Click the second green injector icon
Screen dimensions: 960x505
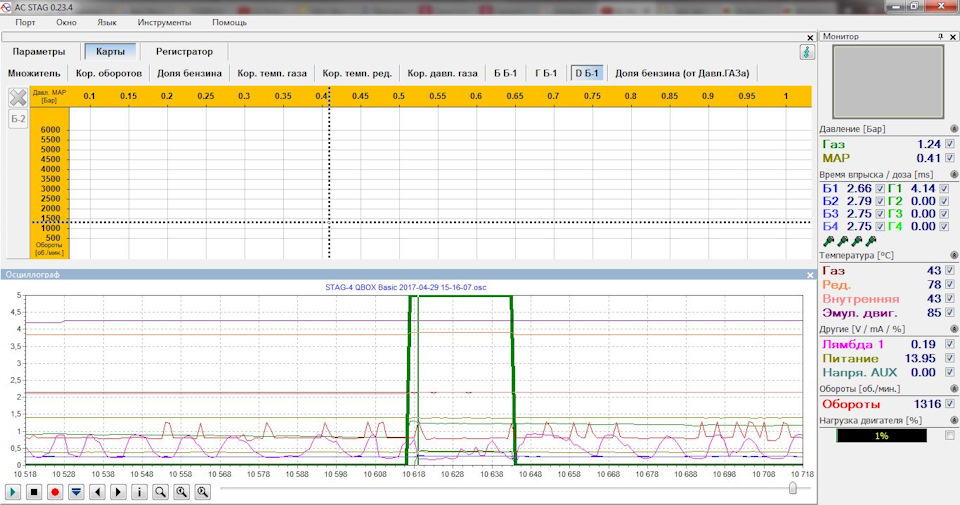coord(843,241)
